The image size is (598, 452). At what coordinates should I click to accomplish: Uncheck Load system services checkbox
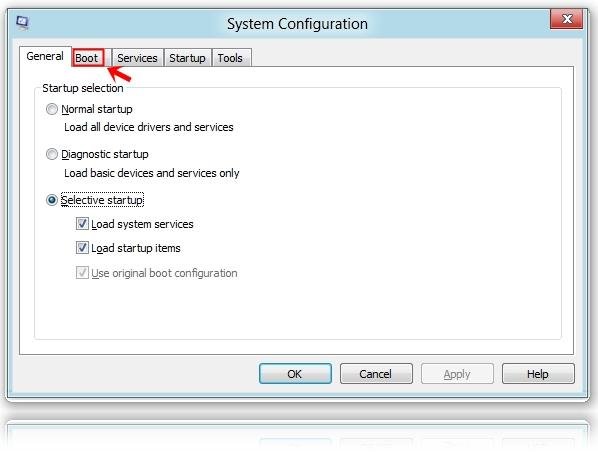82,224
